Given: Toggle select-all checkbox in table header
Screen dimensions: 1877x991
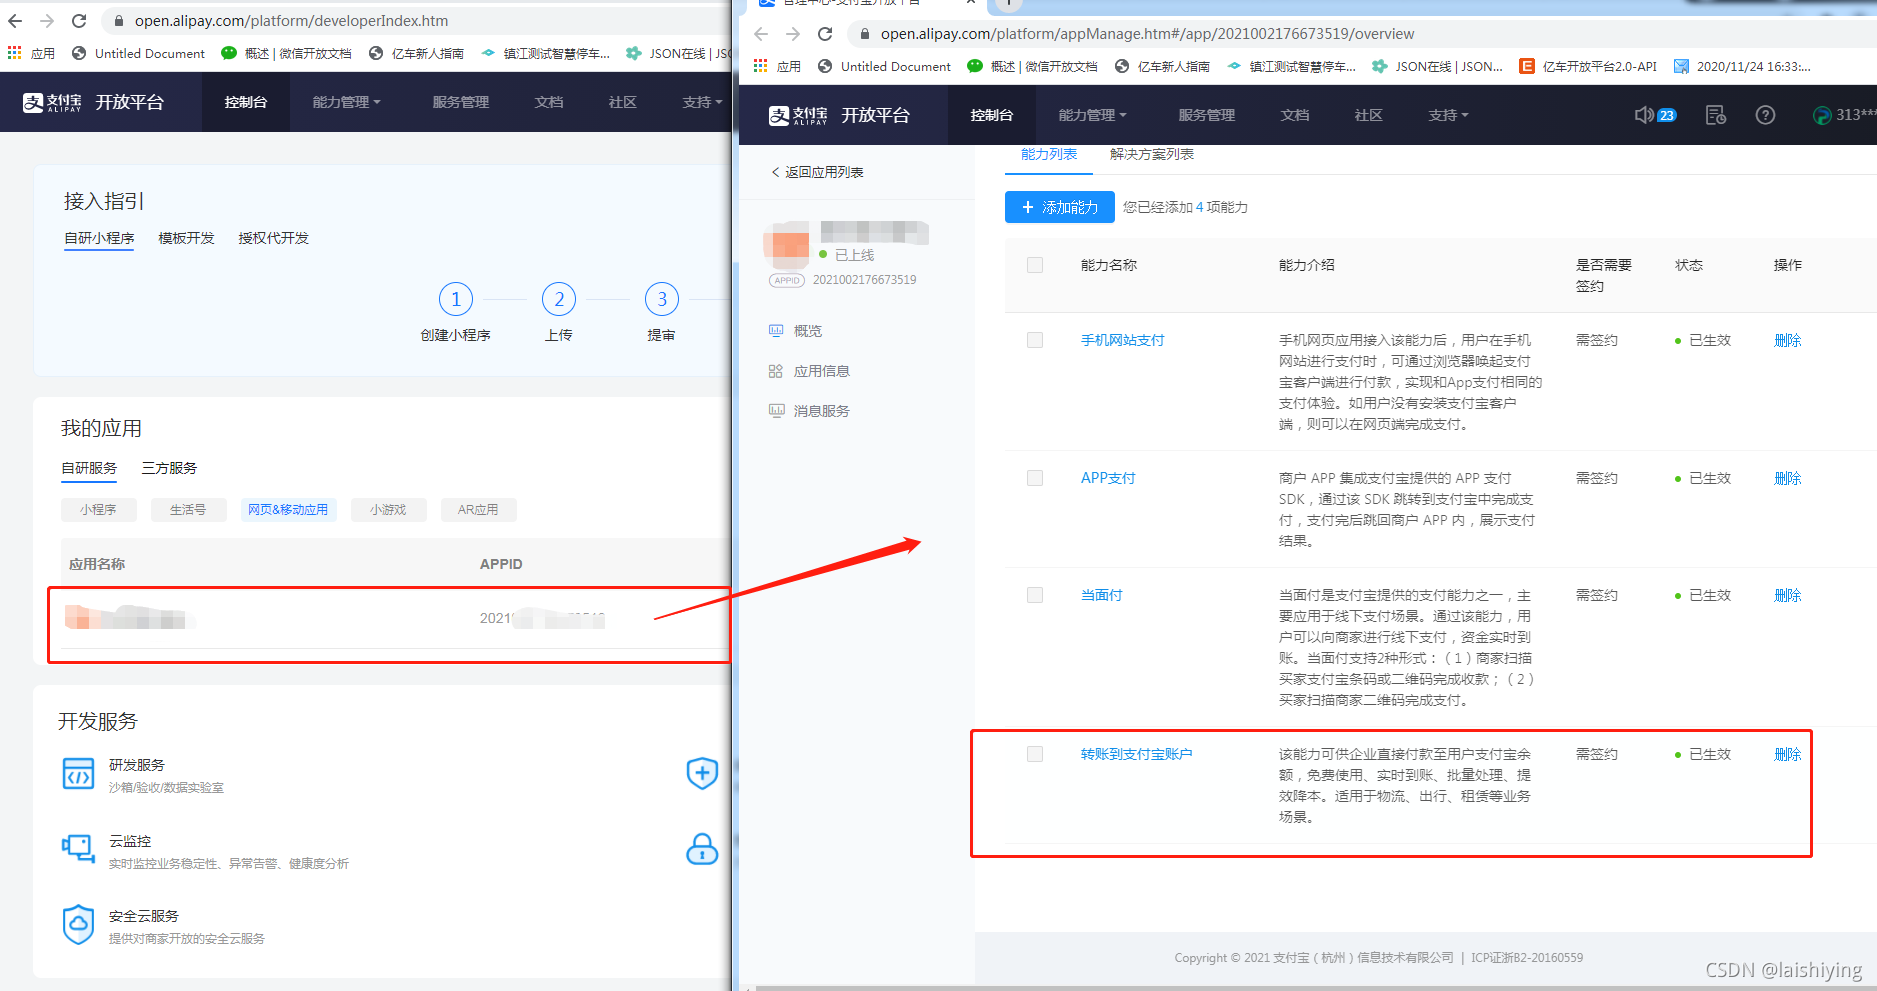Looking at the screenshot, I should click(1035, 265).
